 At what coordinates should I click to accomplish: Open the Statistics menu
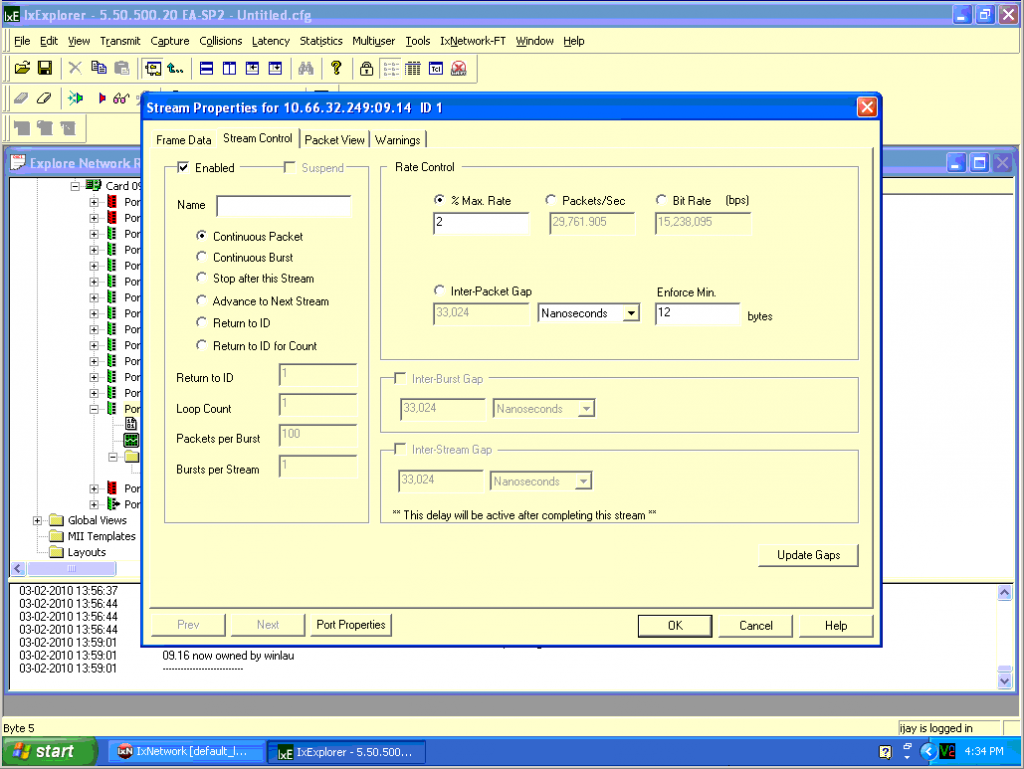click(321, 41)
